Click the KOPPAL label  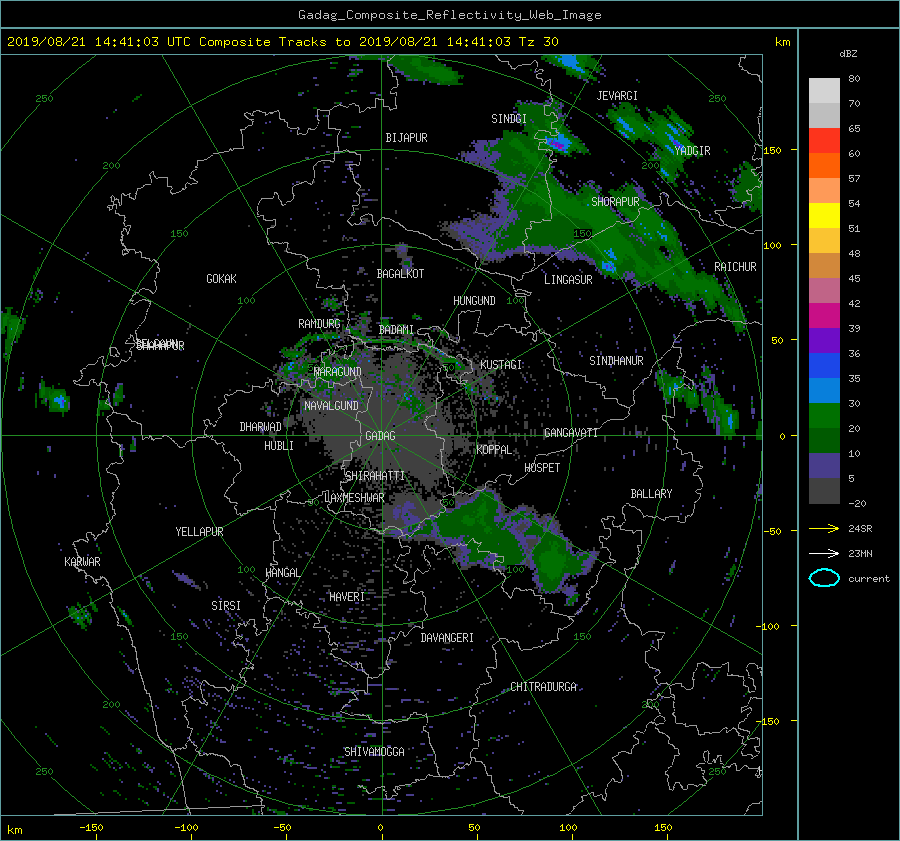tap(494, 449)
